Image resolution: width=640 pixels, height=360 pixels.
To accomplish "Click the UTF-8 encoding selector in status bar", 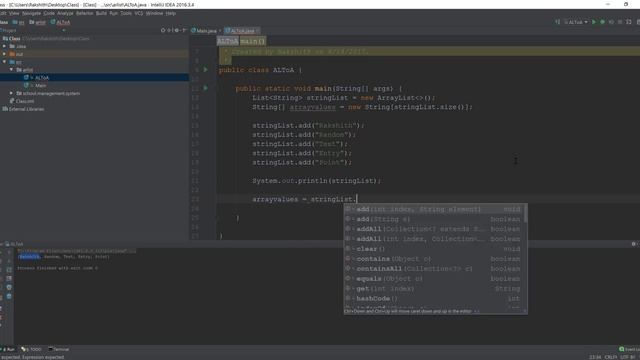I will [627, 357].
